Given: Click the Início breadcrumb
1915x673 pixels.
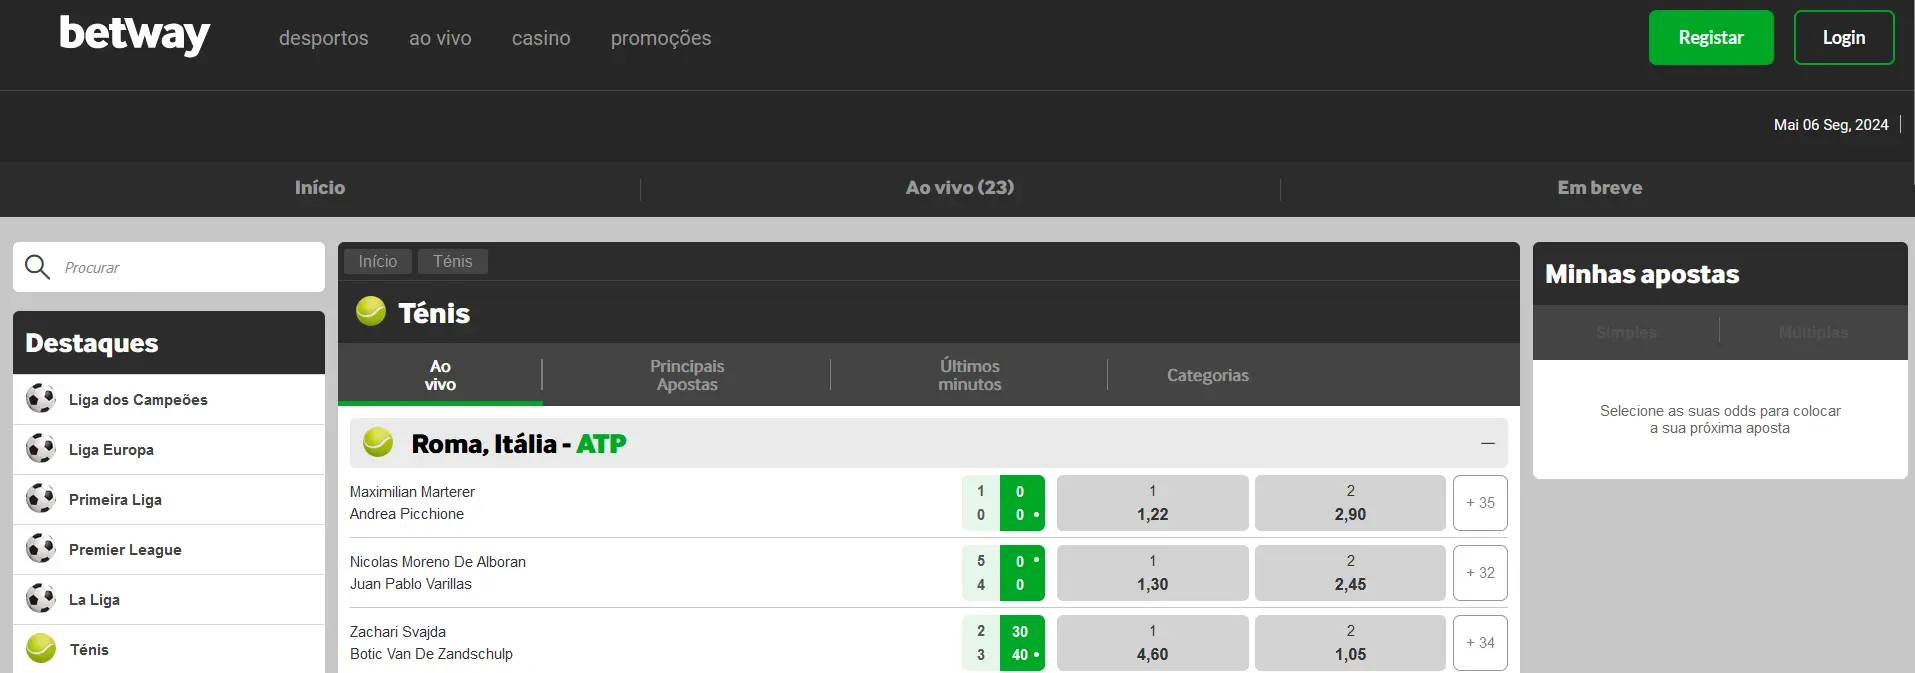Looking at the screenshot, I should 378,261.
